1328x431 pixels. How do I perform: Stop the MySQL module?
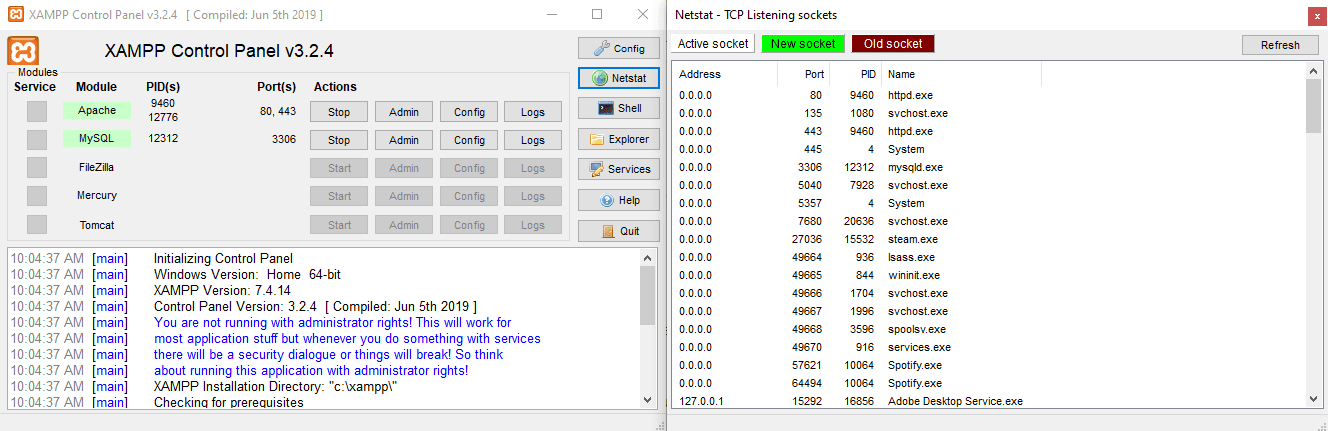[339, 140]
